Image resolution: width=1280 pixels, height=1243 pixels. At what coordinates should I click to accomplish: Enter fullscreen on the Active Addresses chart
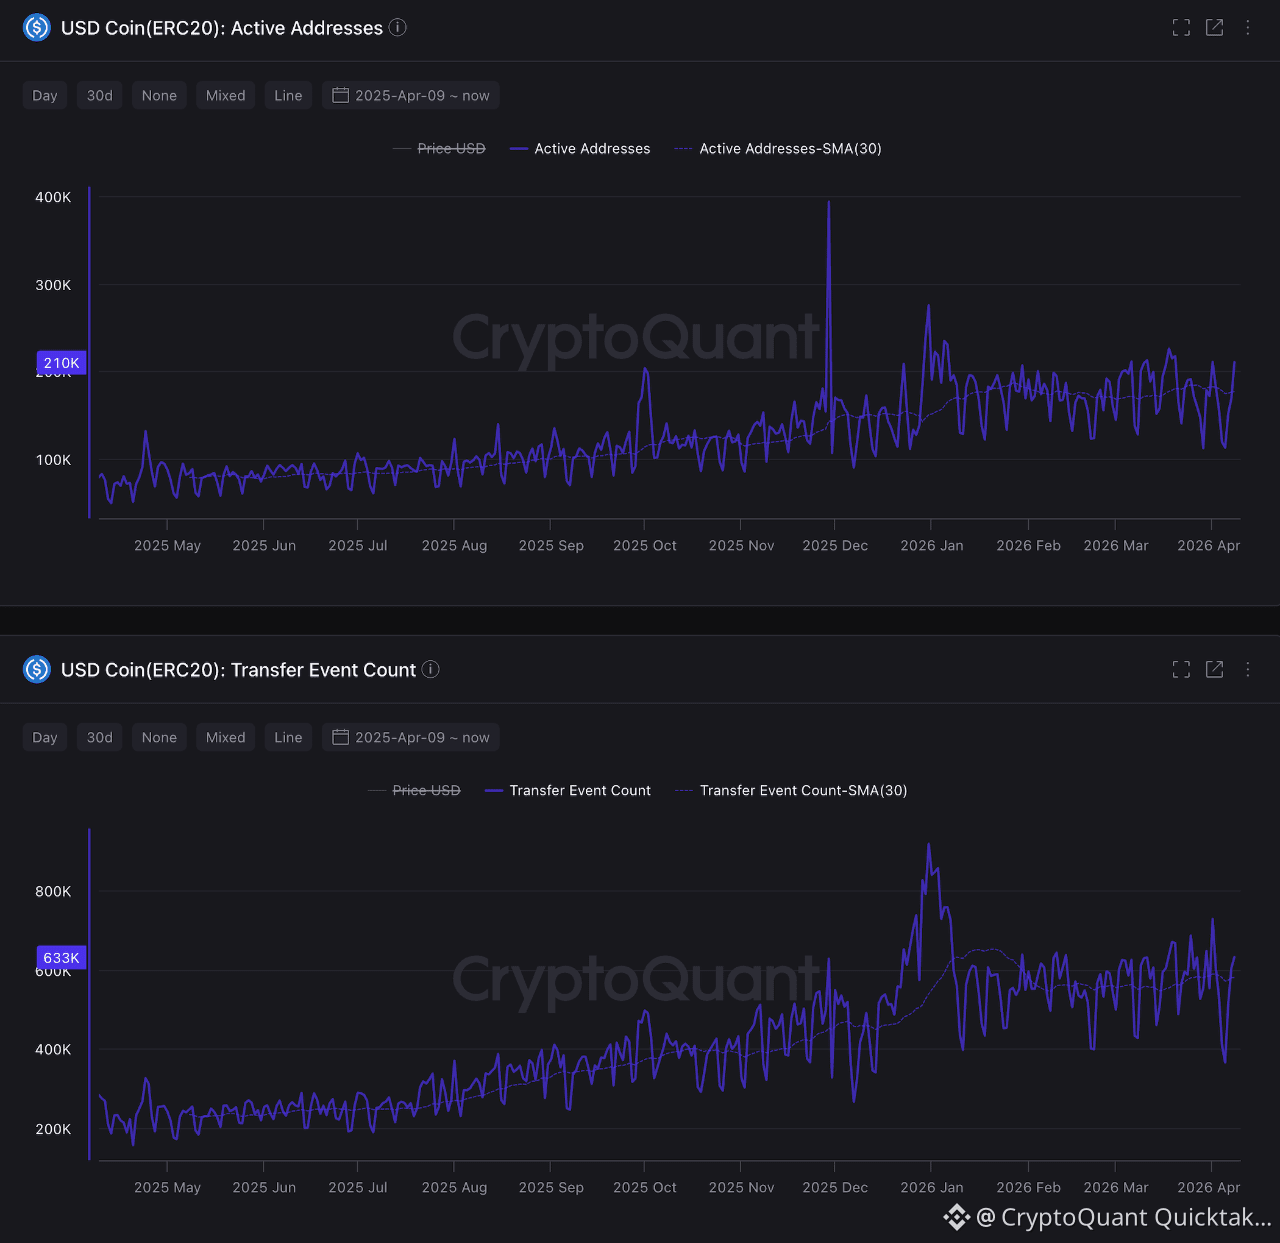coord(1181,28)
